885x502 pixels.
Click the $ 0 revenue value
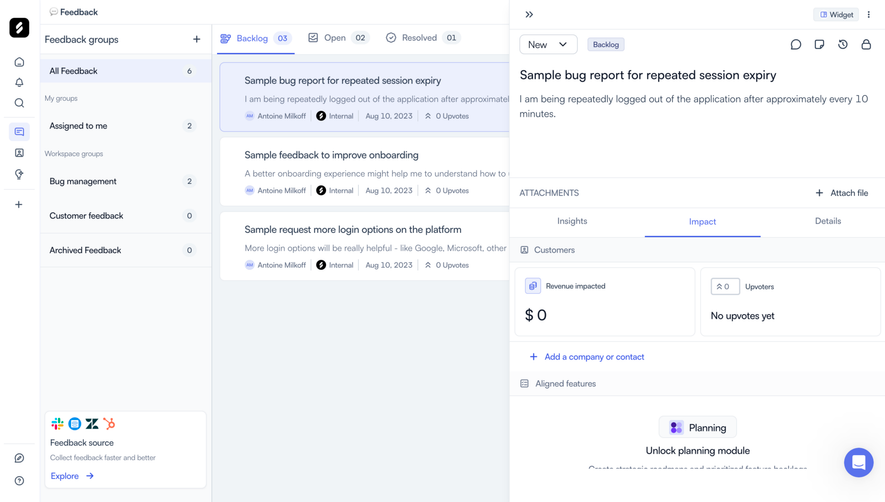point(536,315)
